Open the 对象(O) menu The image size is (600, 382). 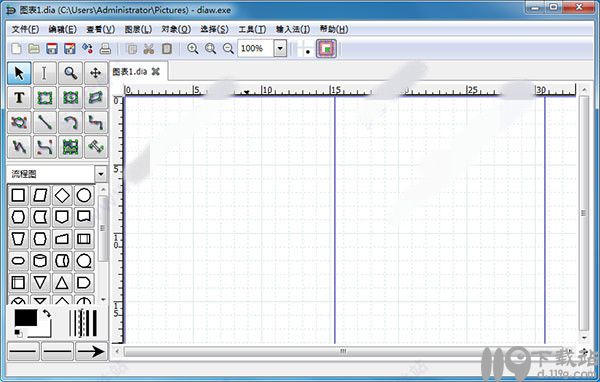tap(176, 29)
